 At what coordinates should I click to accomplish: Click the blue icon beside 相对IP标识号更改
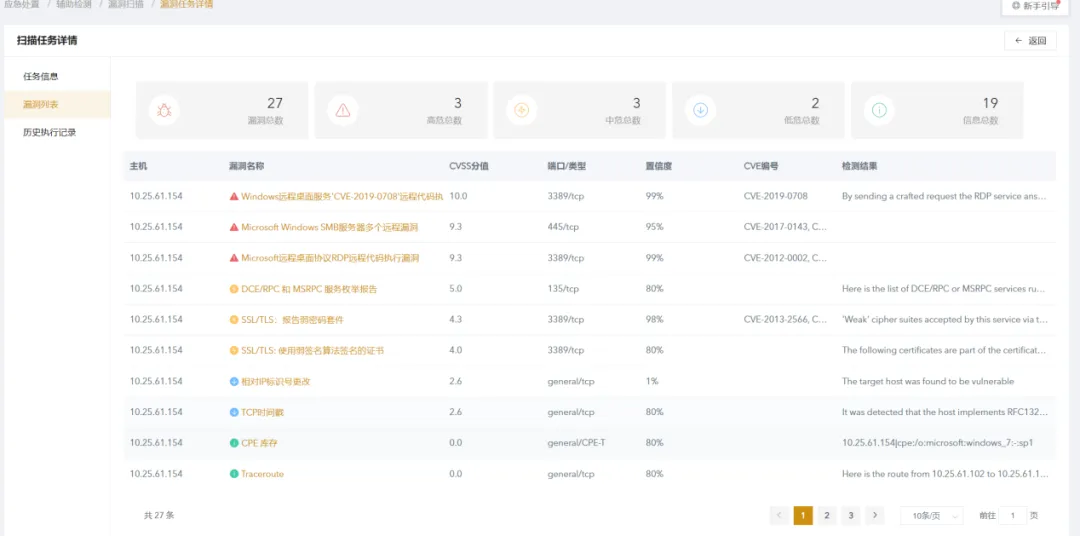[233, 381]
